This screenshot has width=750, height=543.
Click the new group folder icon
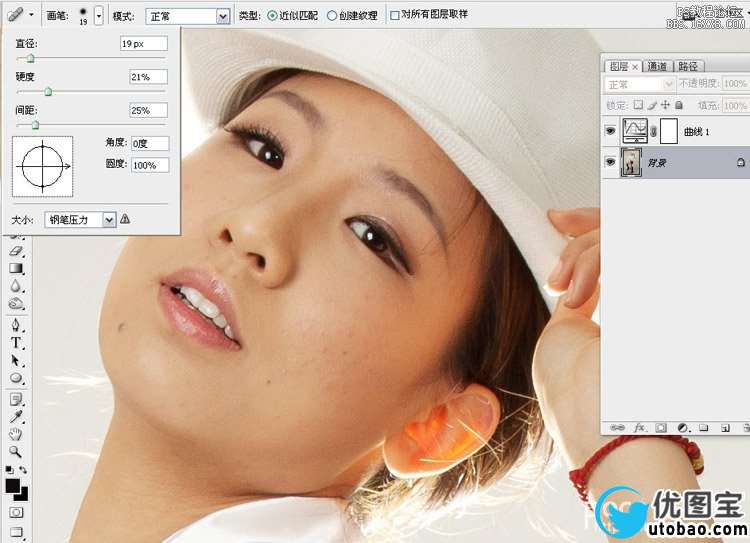(x=704, y=428)
